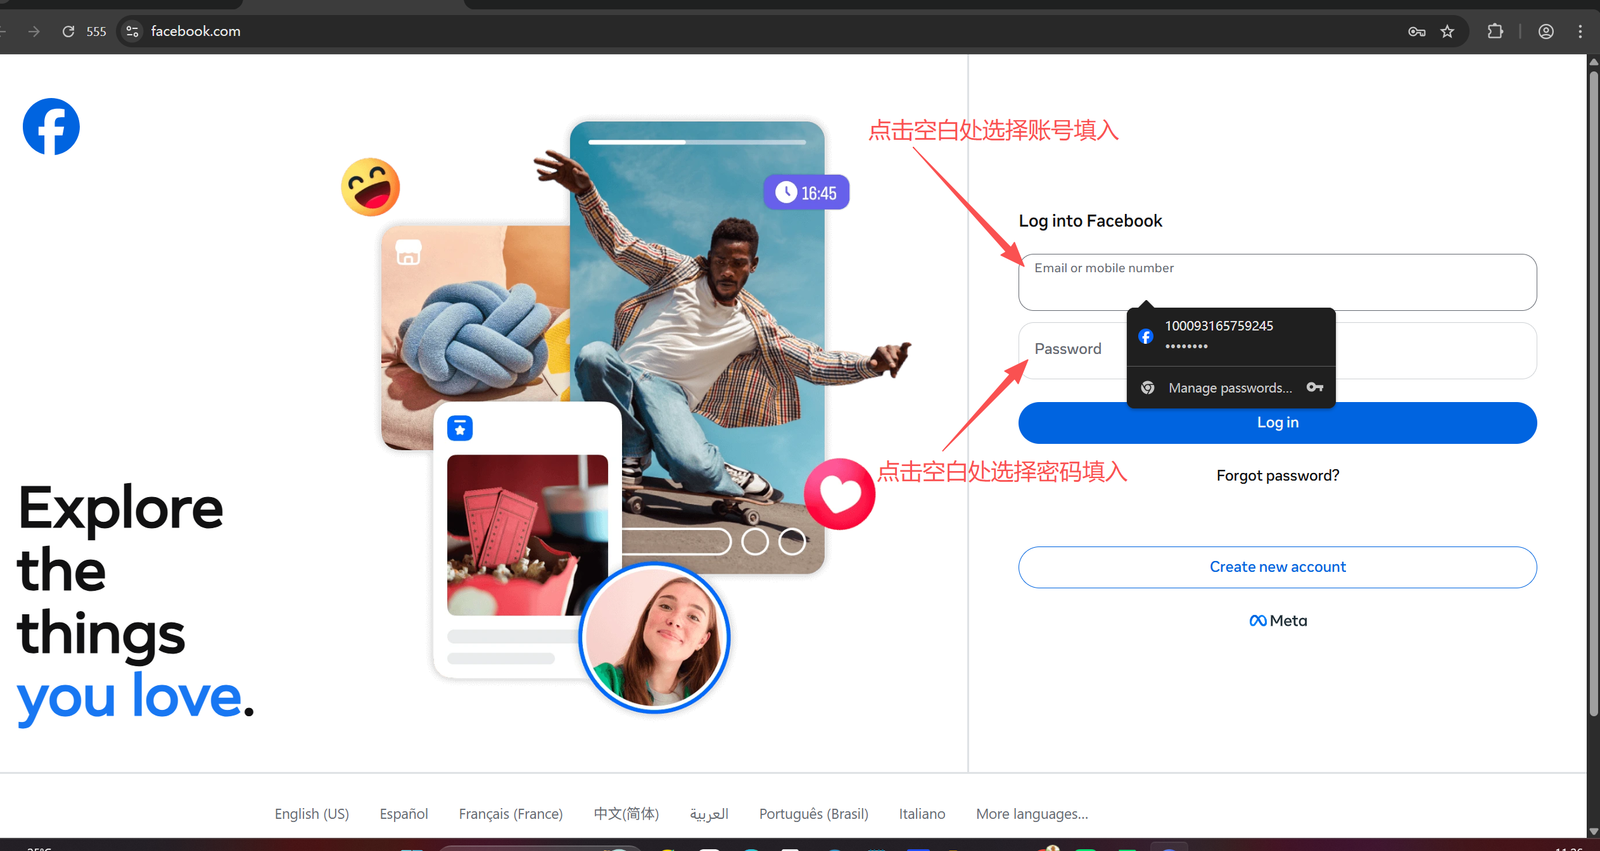Click the laughing emoji graphic
The height and width of the screenshot is (851, 1600).
[370, 187]
